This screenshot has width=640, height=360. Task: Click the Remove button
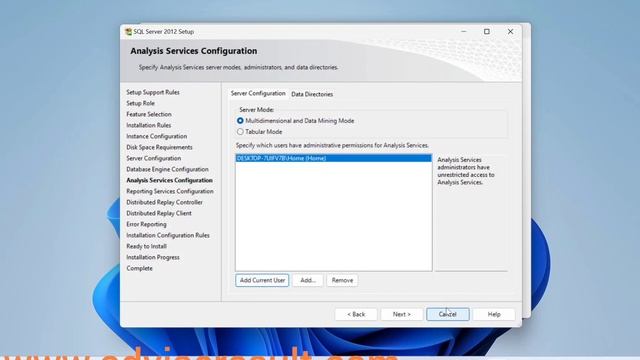(x=342, y=280)
